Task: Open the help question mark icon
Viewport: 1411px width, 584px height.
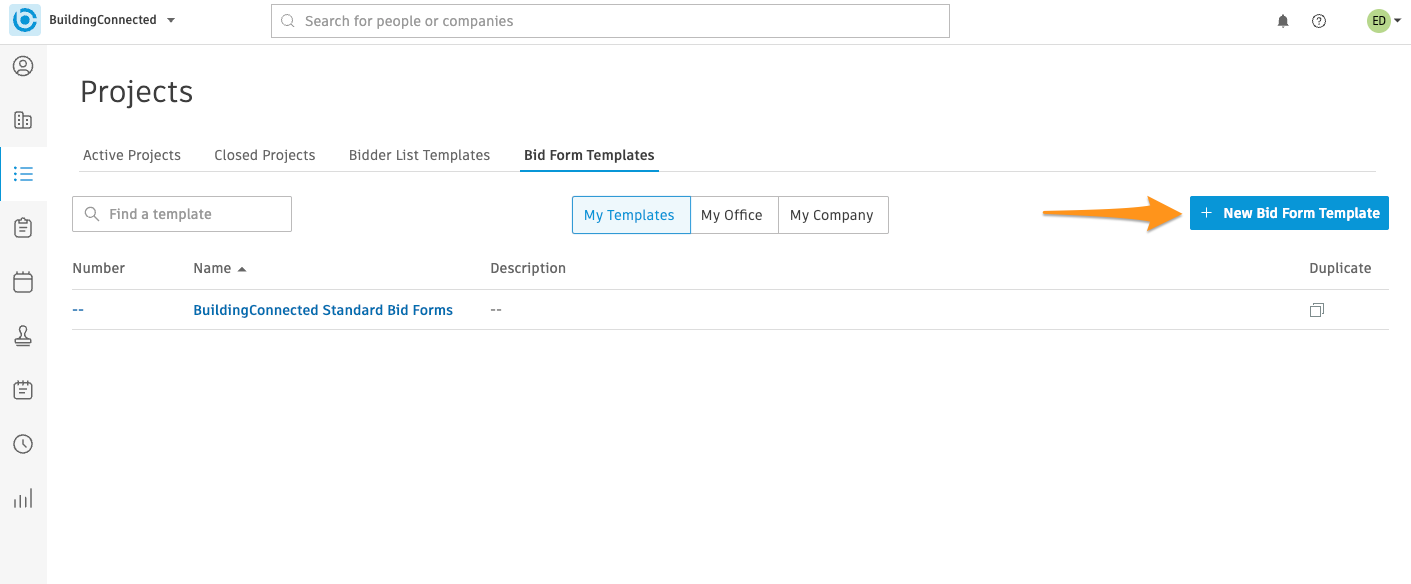Action: click(x=1319, y=21)
